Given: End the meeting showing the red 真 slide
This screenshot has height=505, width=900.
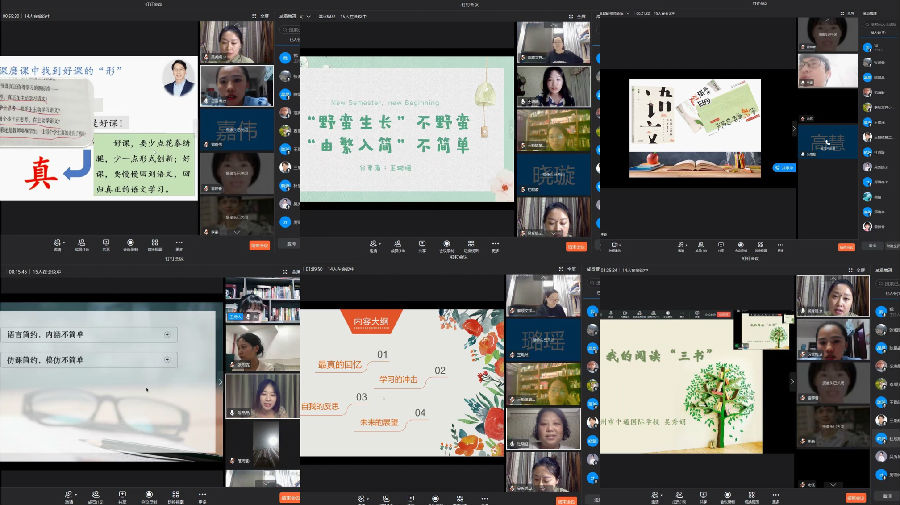Looking at the screenshot, I should point(260,244).
